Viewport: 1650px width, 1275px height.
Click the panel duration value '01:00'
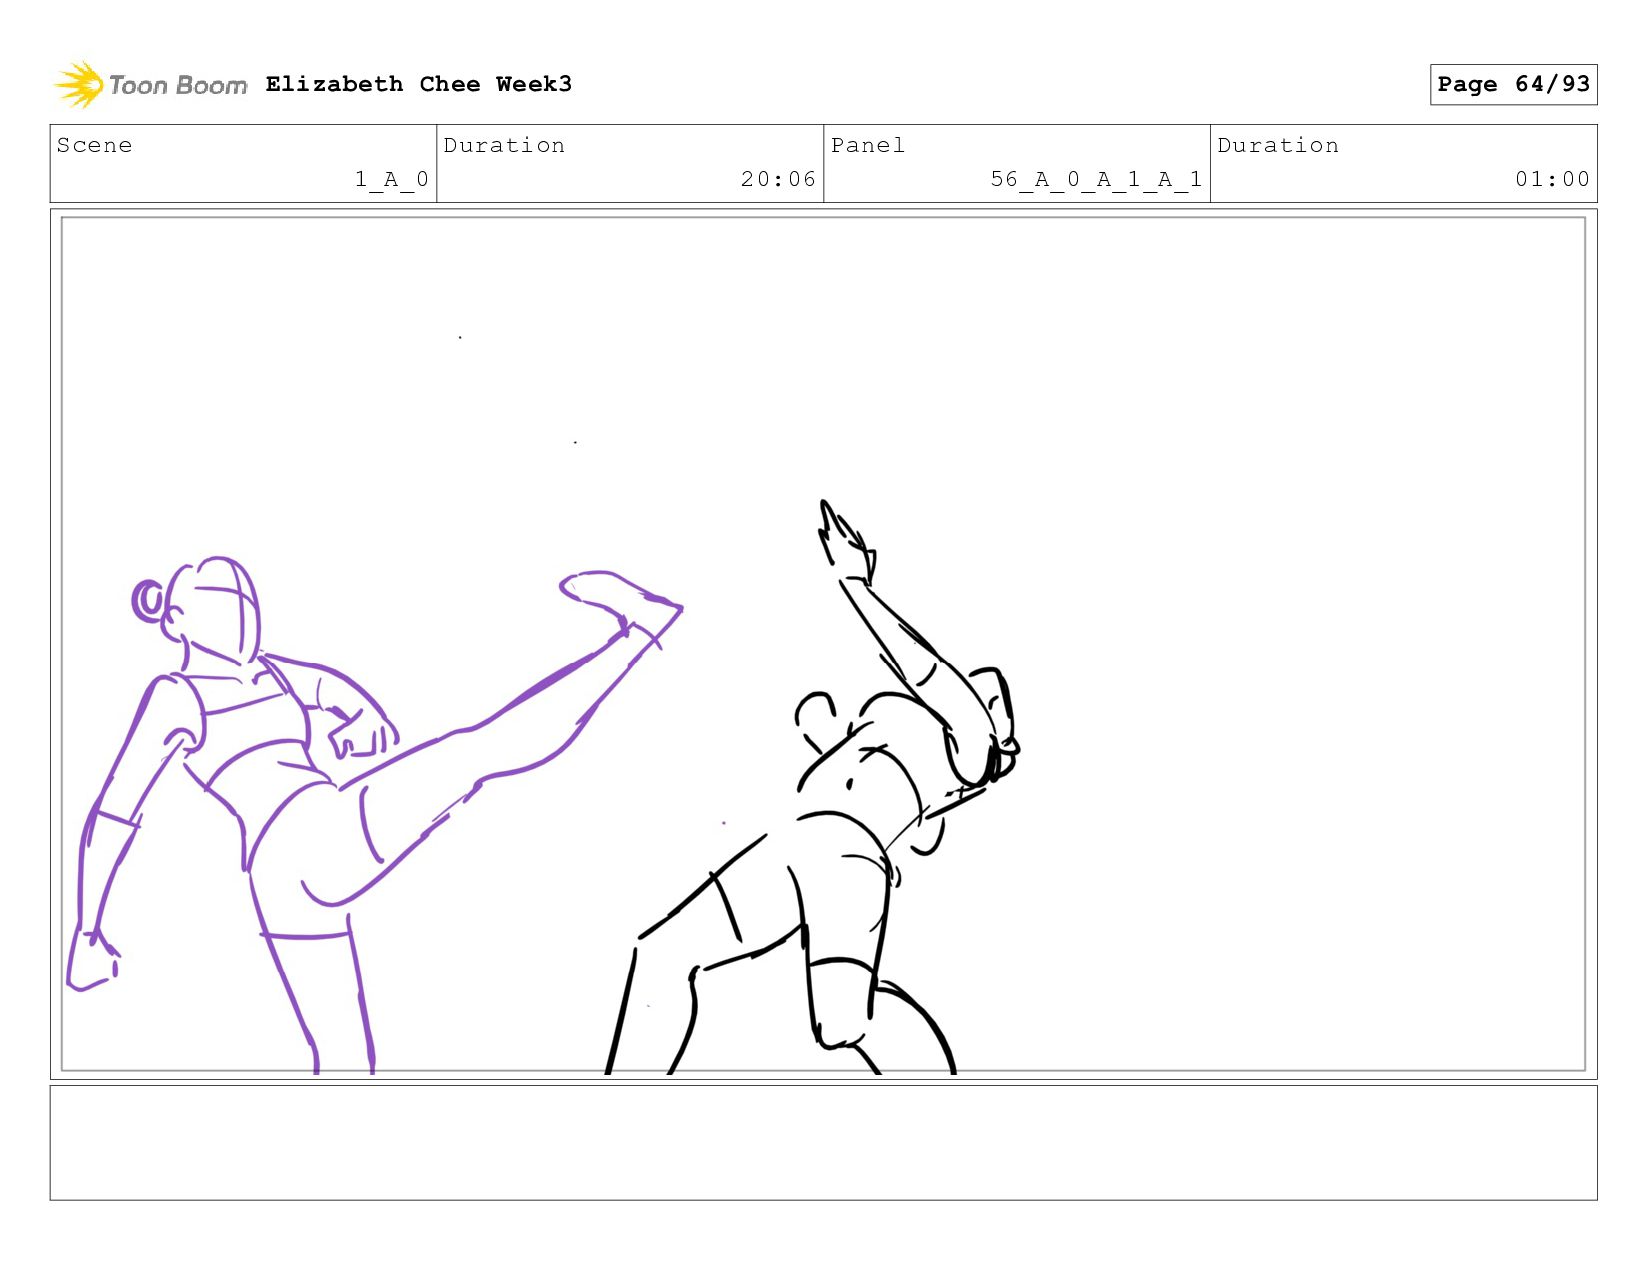click(1552, 179)
